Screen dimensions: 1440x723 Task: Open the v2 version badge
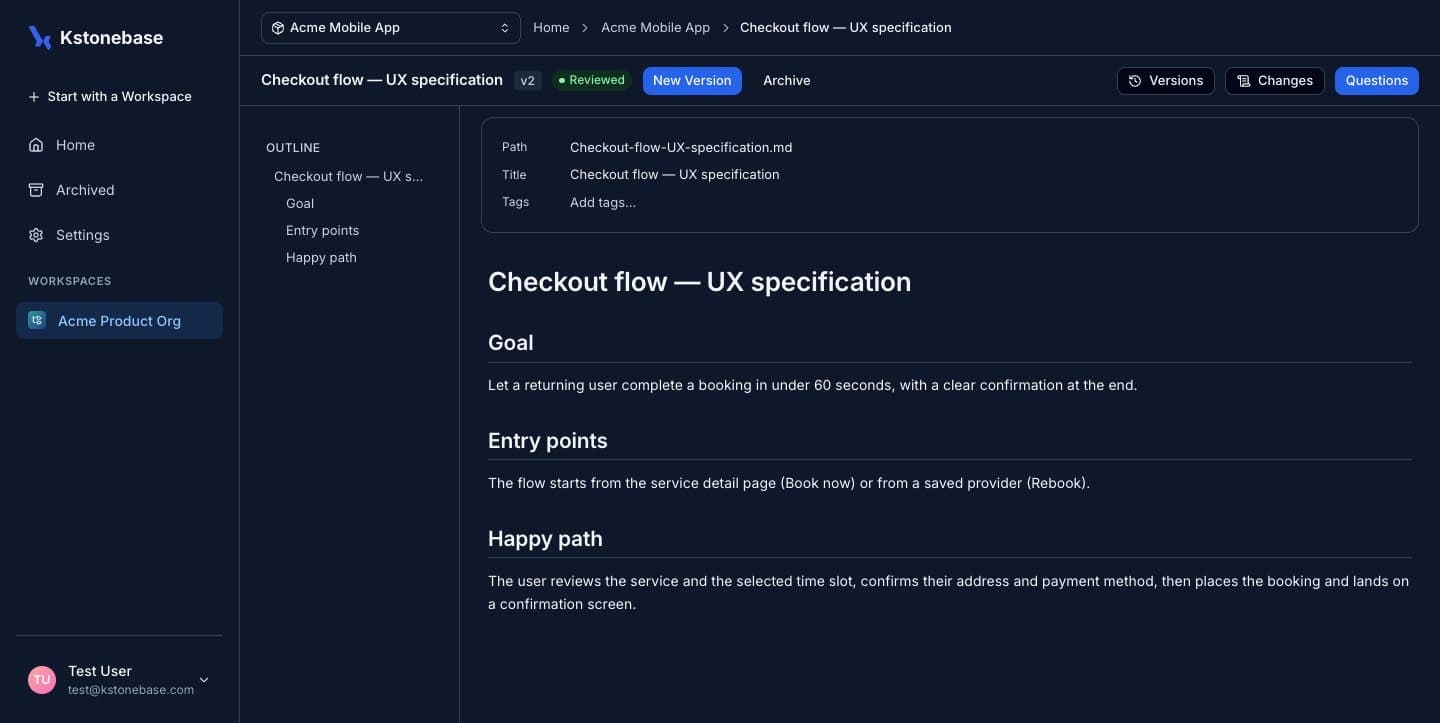pos(528,81)
